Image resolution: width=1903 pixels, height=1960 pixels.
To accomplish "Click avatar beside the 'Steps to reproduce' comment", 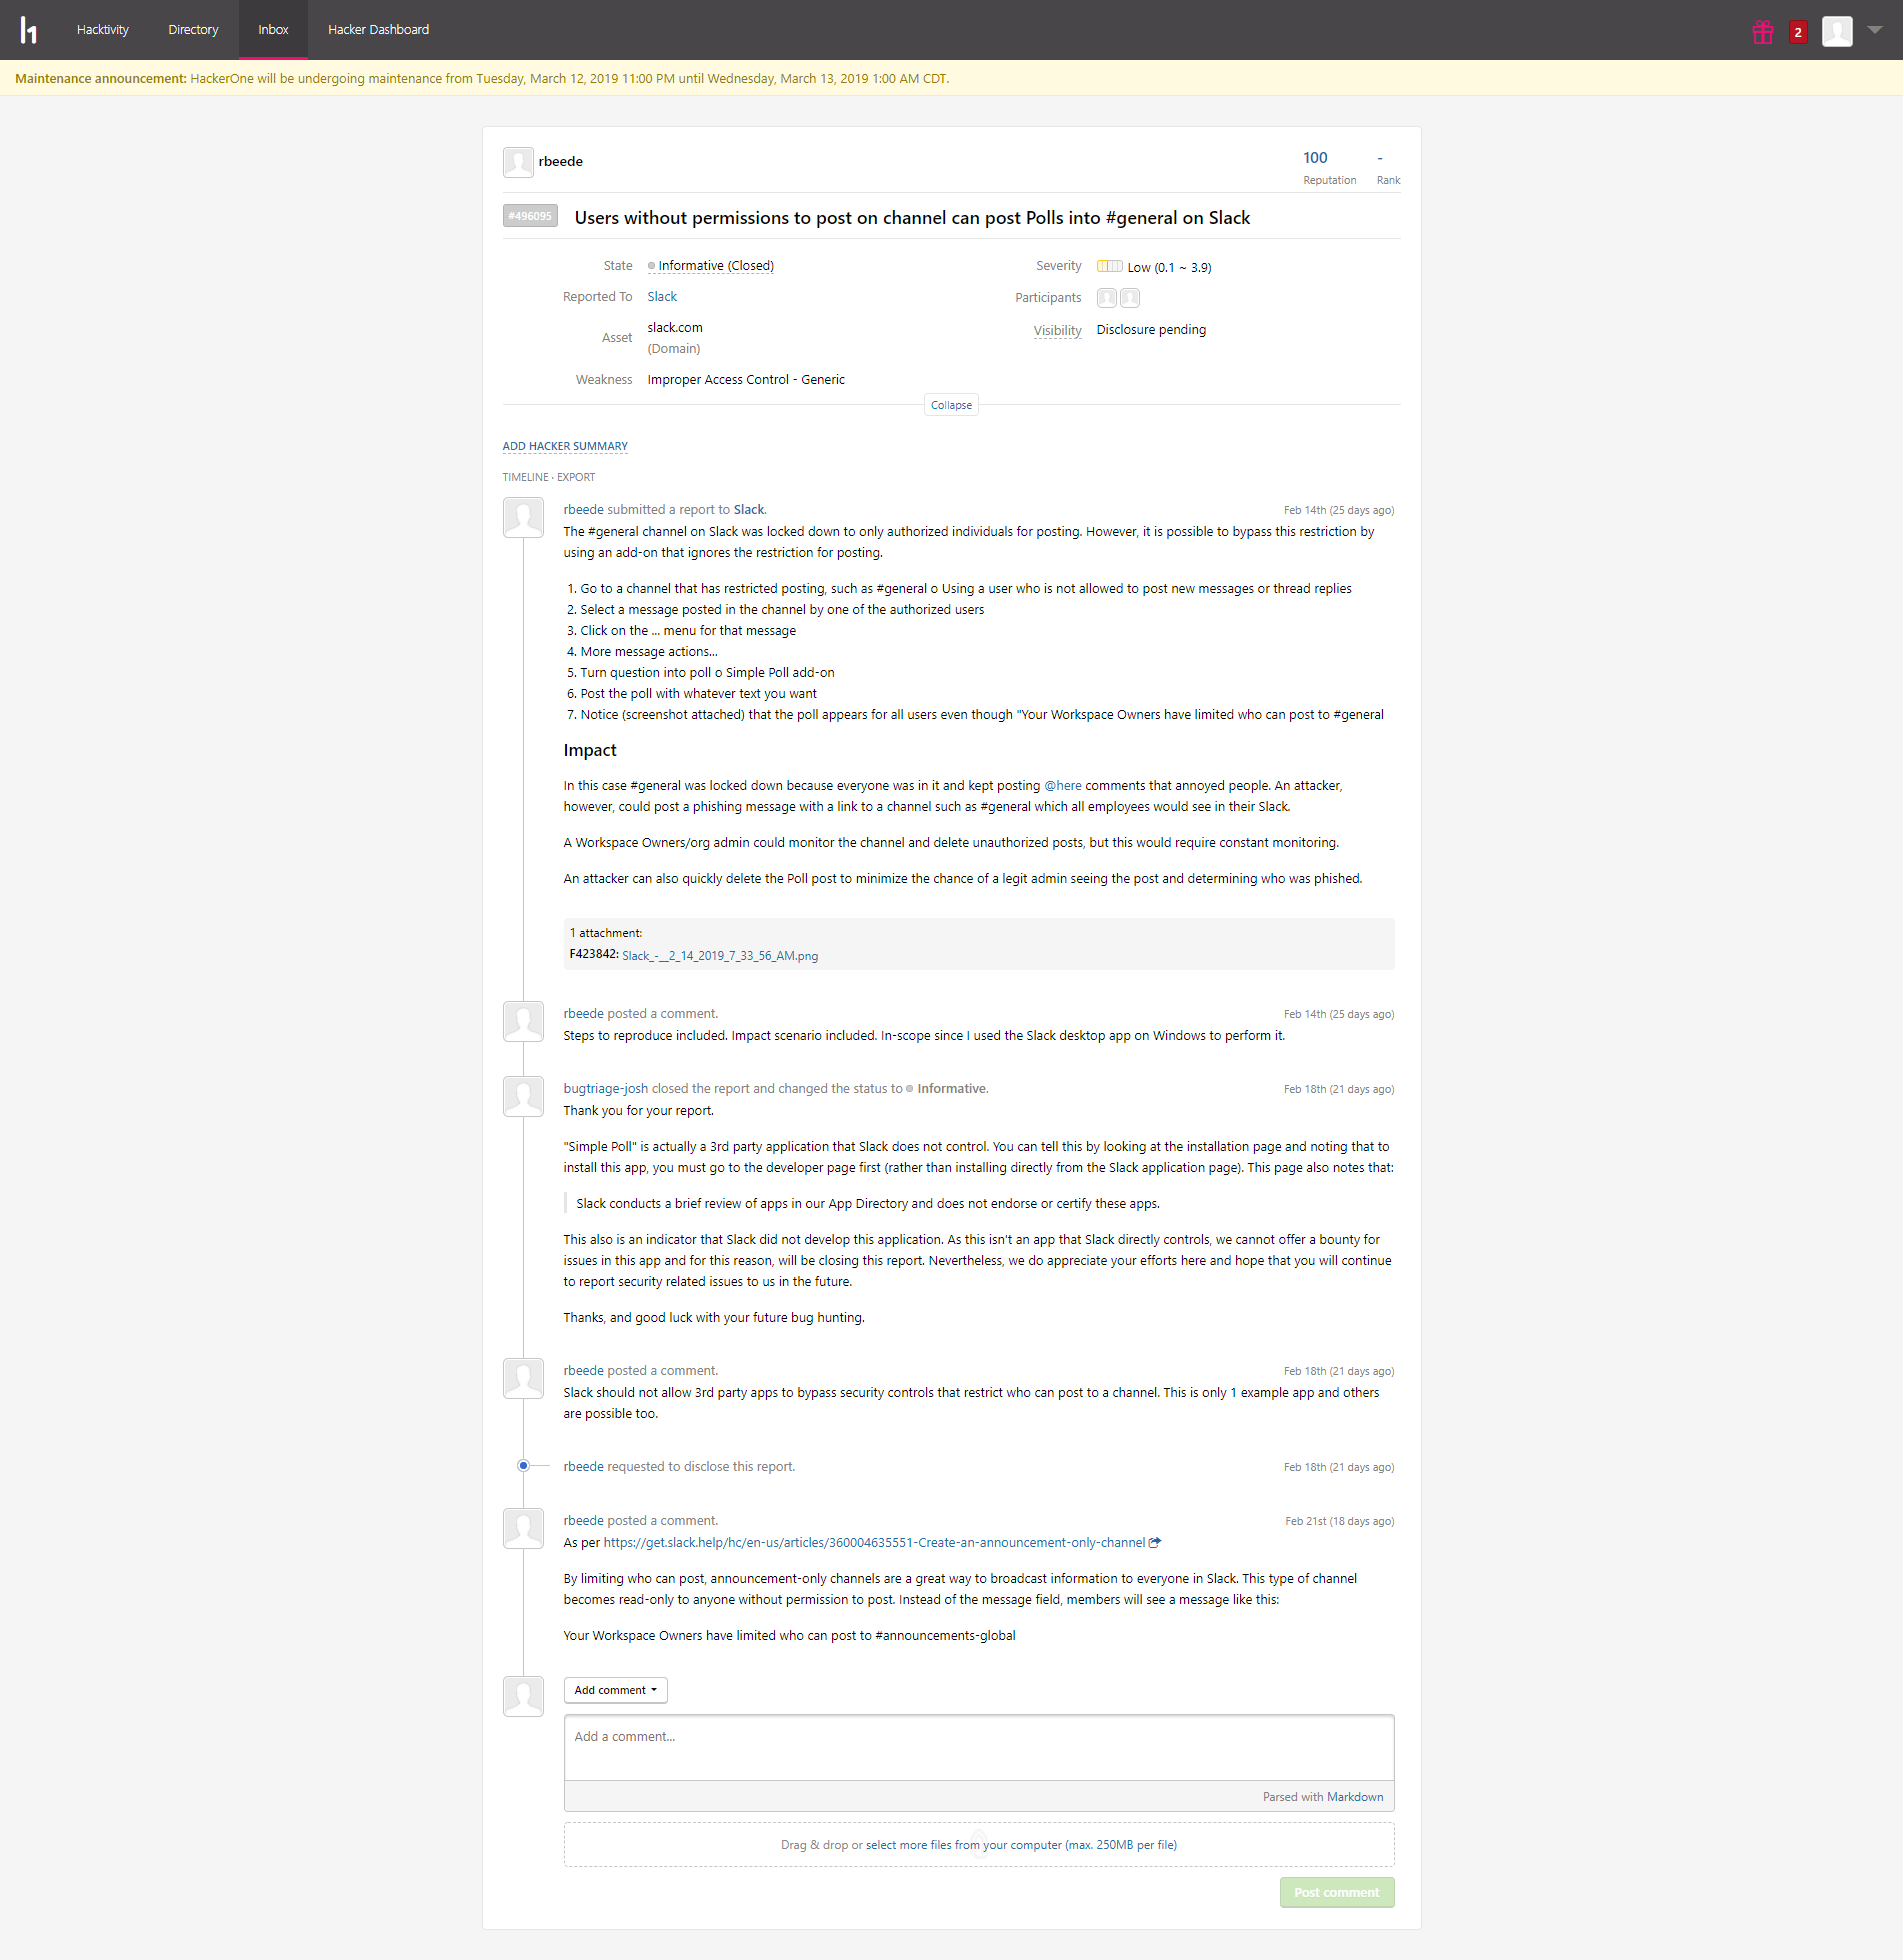I will tap(523, 1021).
